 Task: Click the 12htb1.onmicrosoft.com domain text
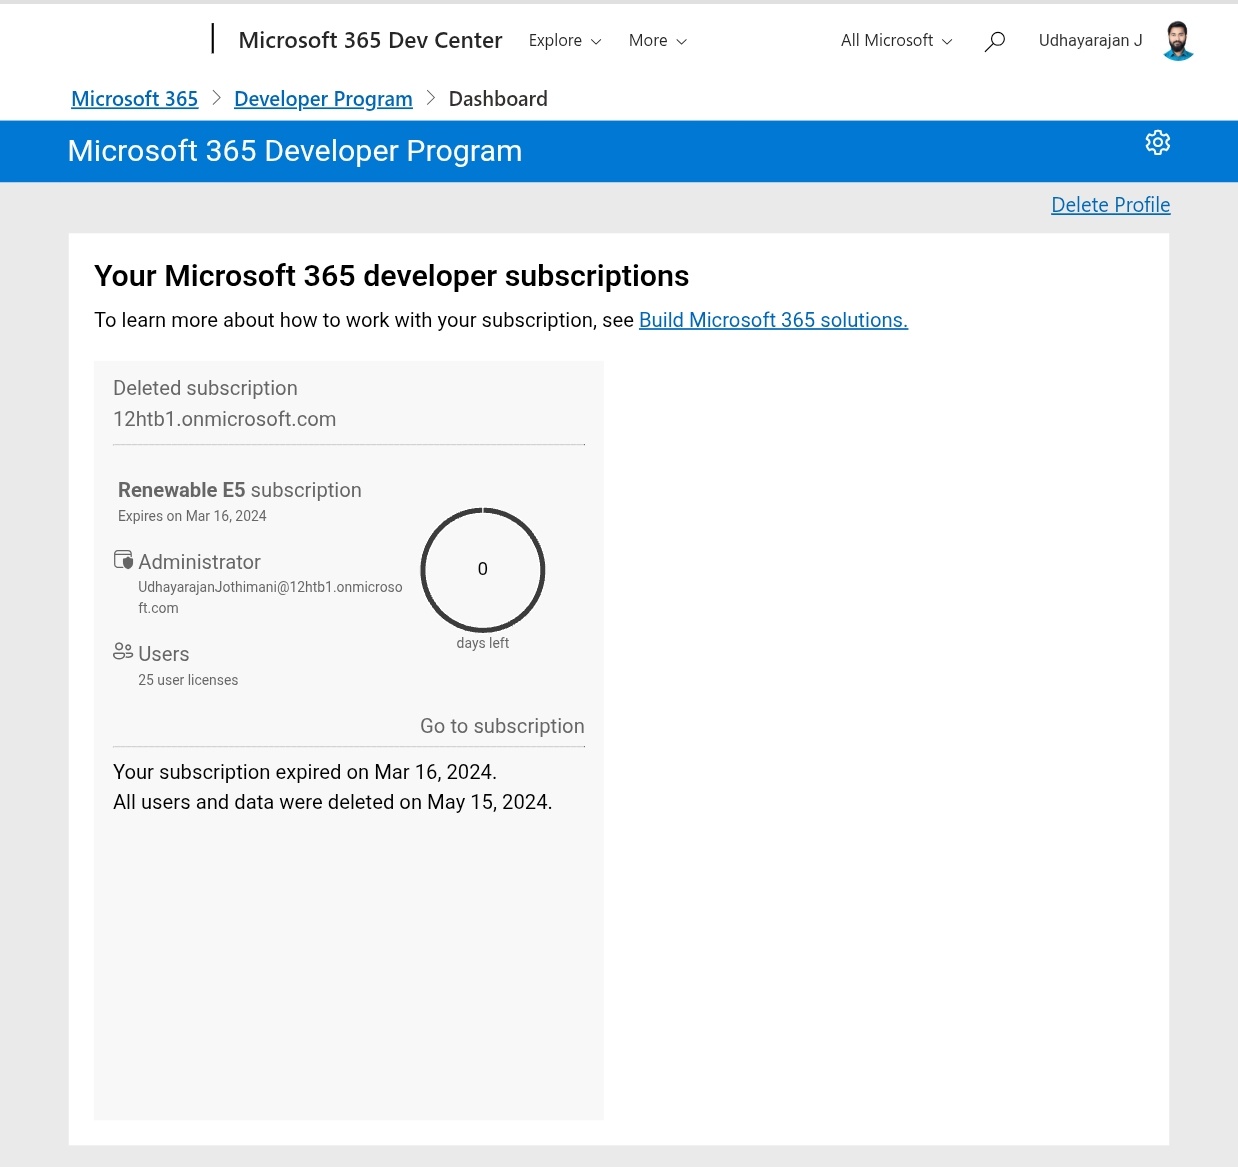point(224,419)
